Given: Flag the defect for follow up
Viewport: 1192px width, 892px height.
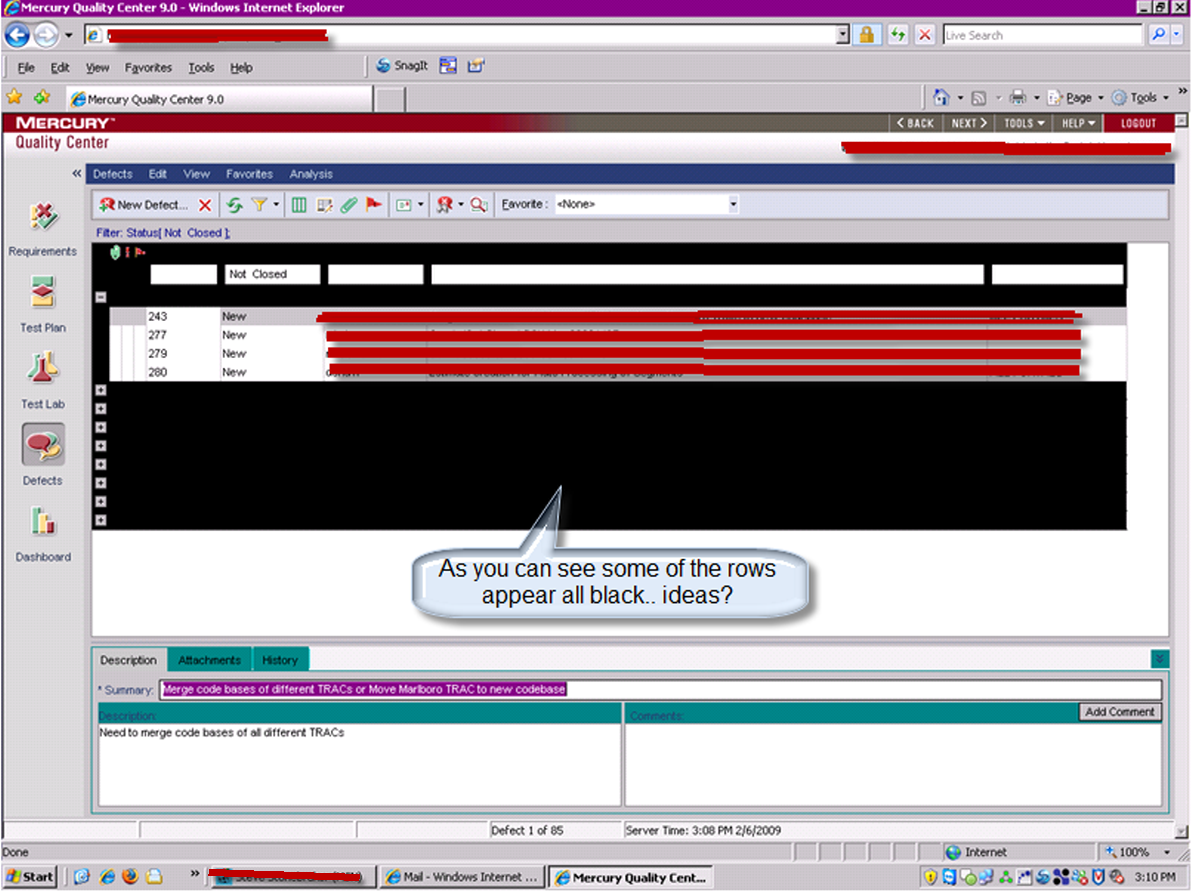Looking at the screenshot, I should point(373,204).
